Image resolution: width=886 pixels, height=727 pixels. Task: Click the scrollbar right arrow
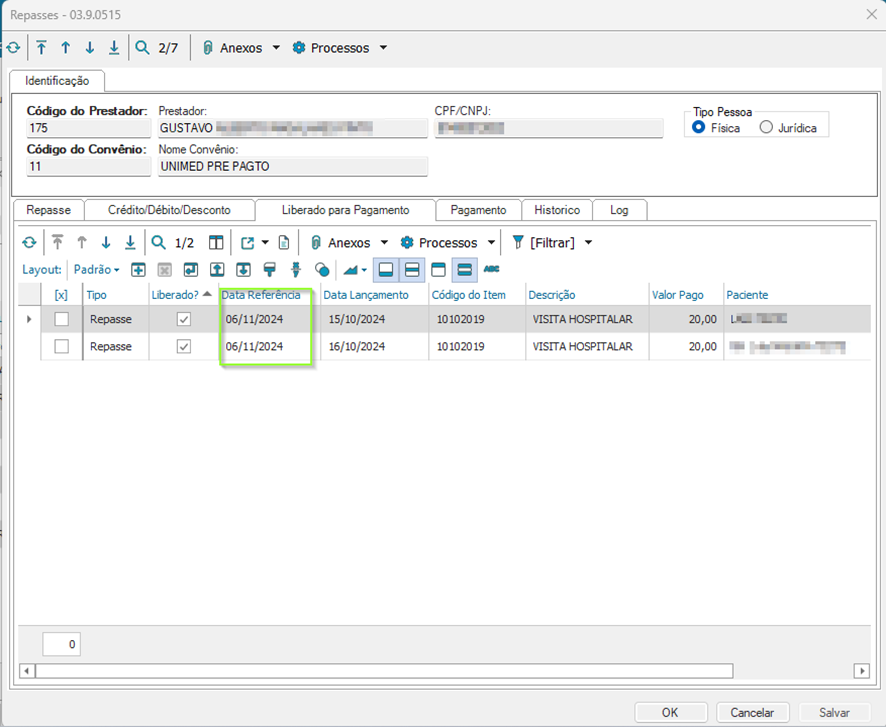(862, 671)
